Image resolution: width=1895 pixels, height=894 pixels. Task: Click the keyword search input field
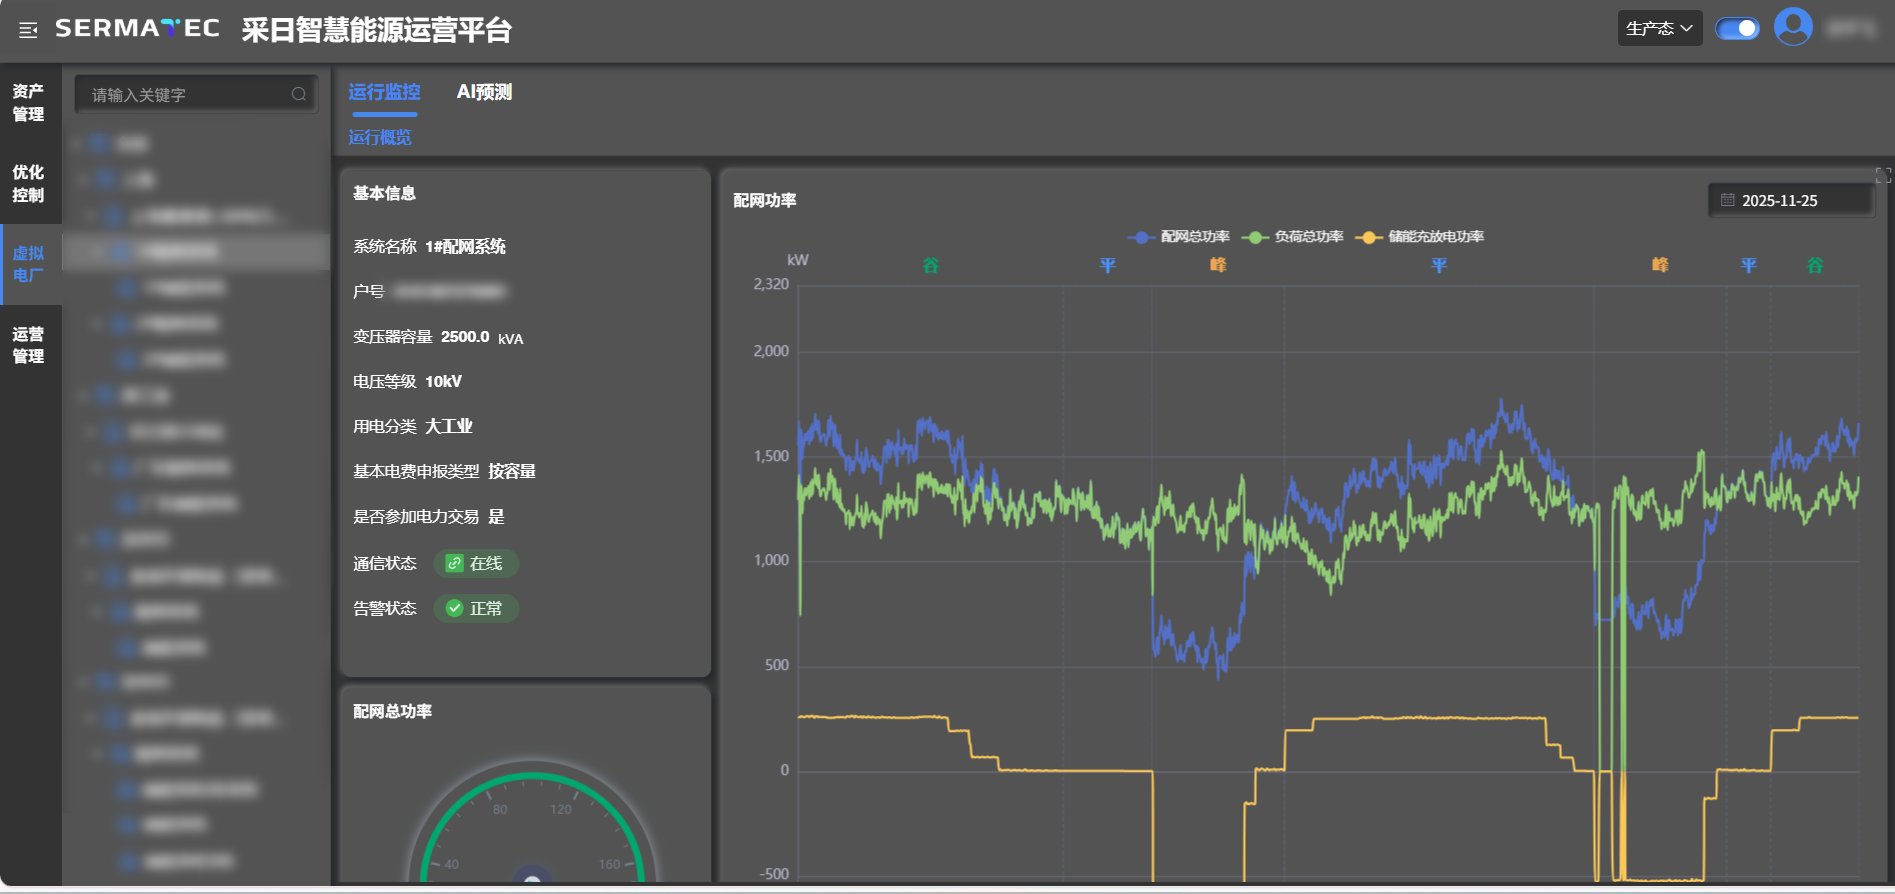(185, 95)
